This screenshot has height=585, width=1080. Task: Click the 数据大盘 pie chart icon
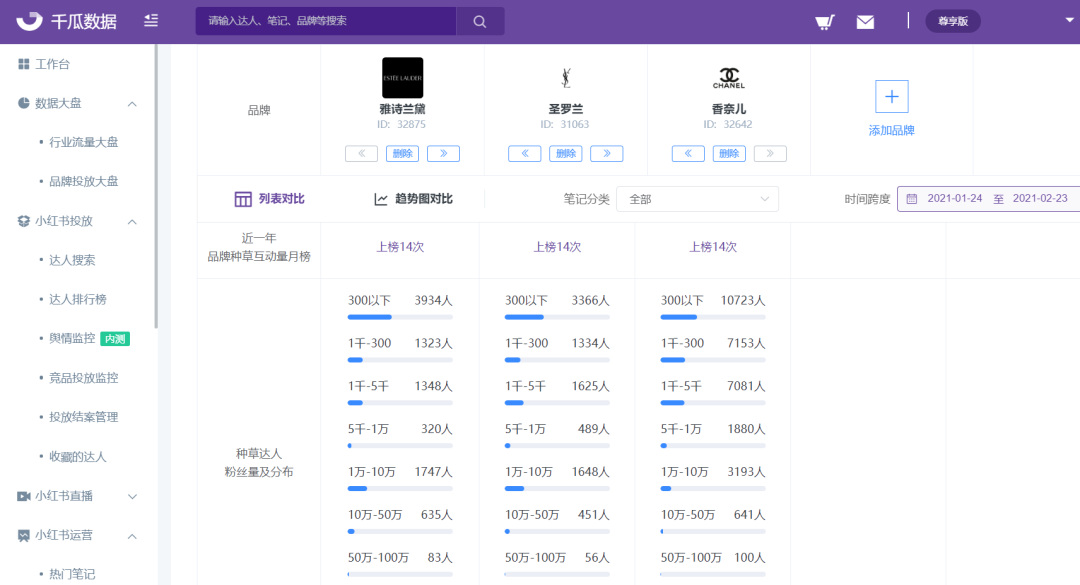pos(23,103)
